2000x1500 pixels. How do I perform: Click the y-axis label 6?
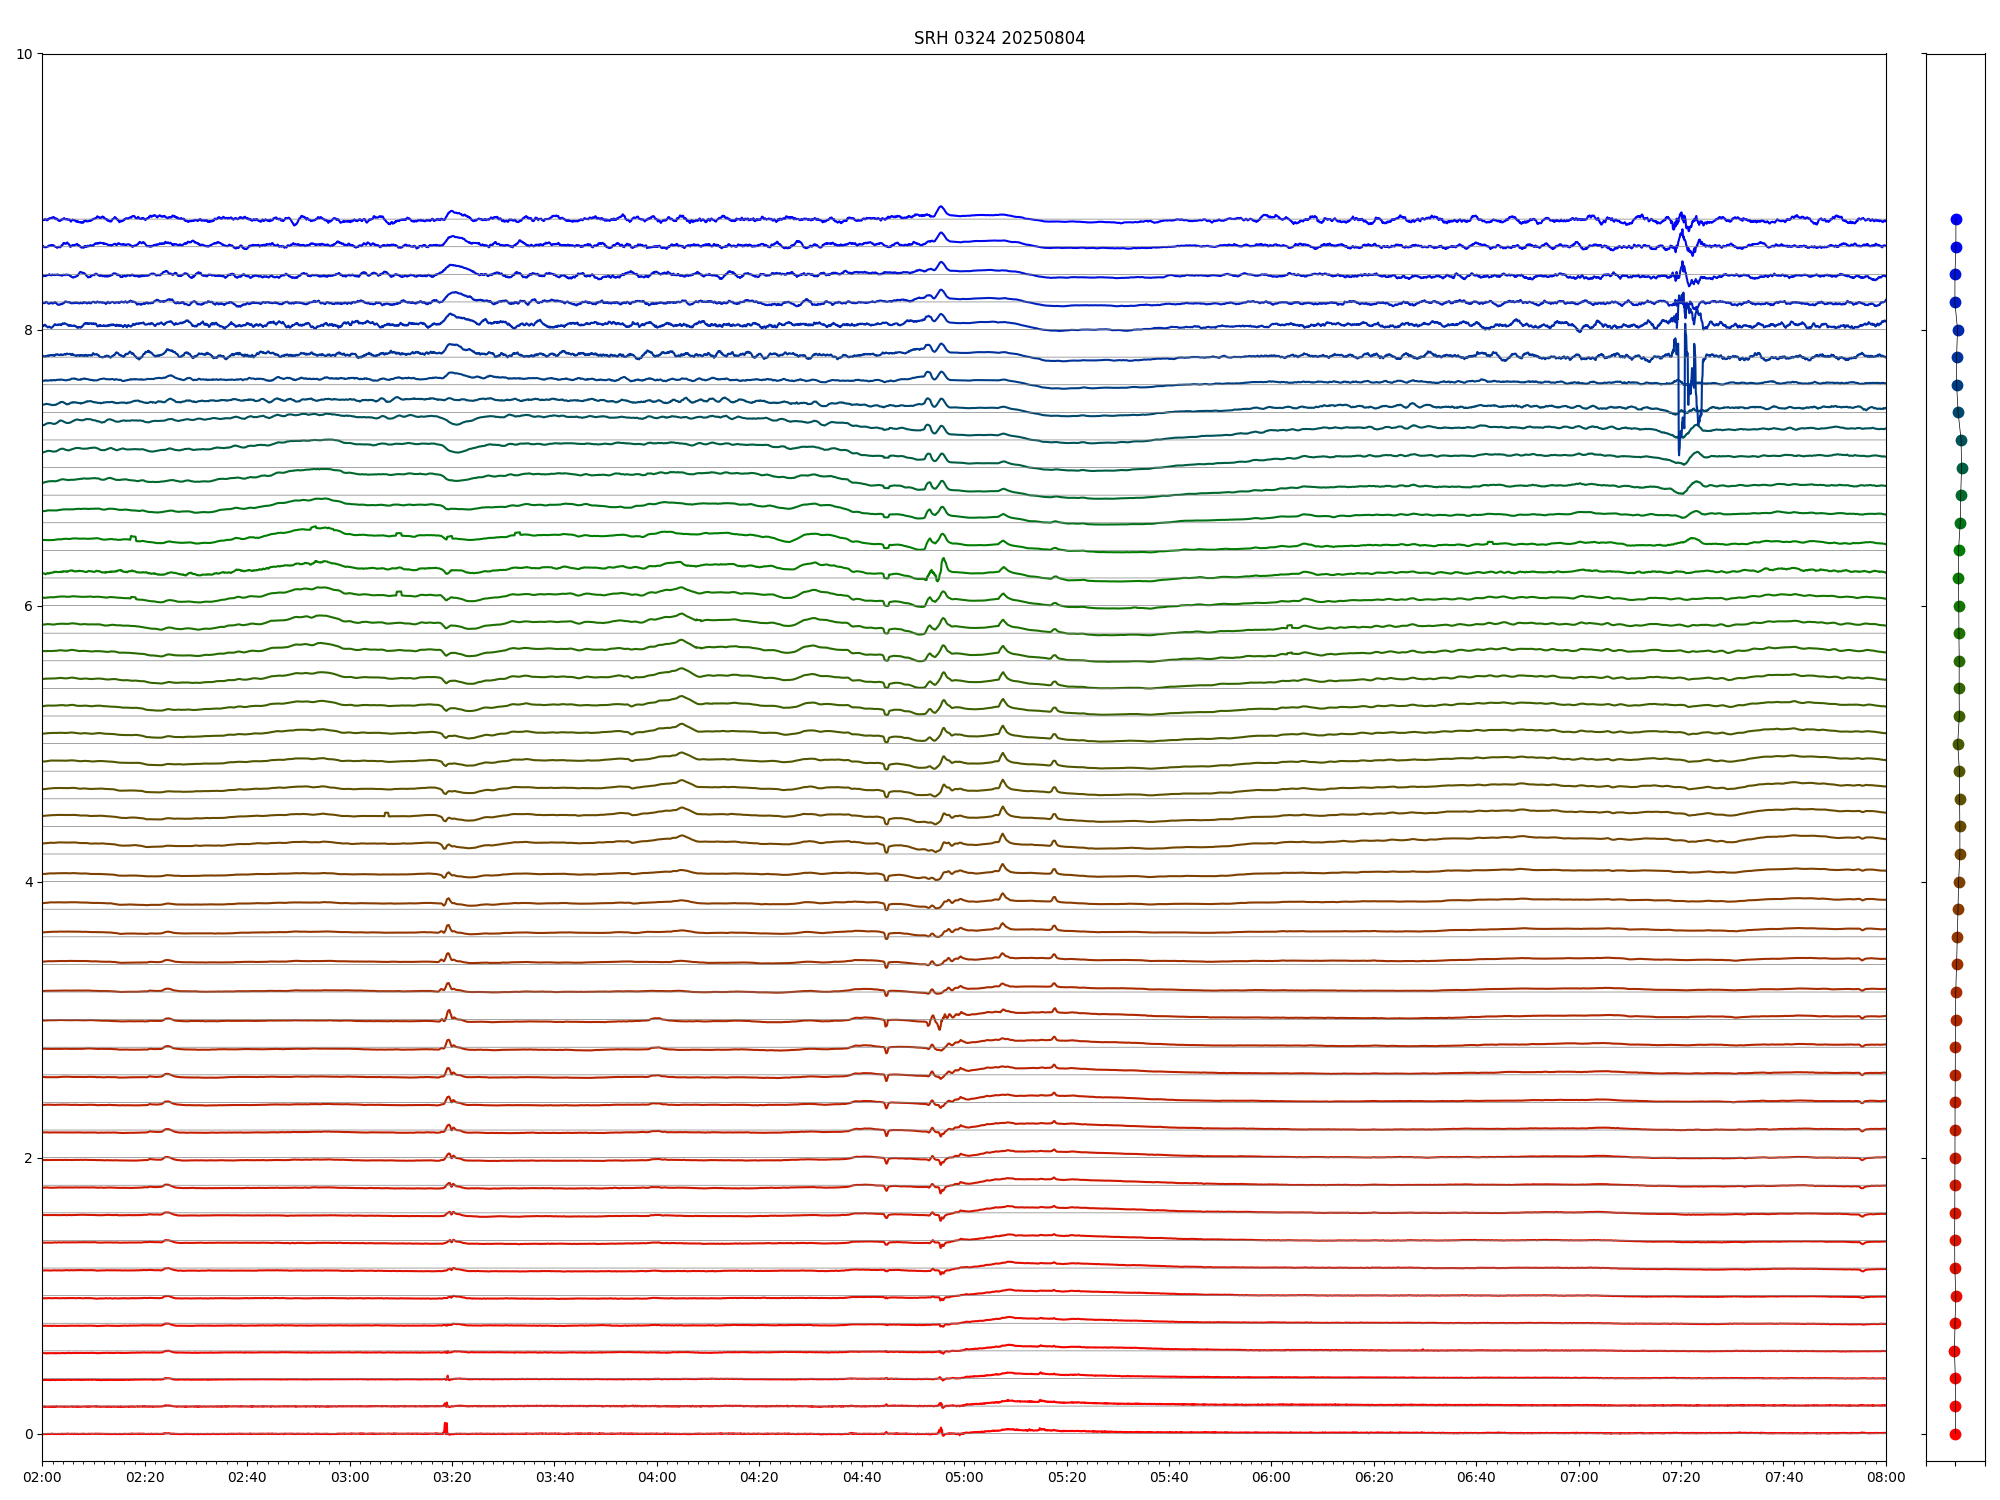click(x=28, y=606)
